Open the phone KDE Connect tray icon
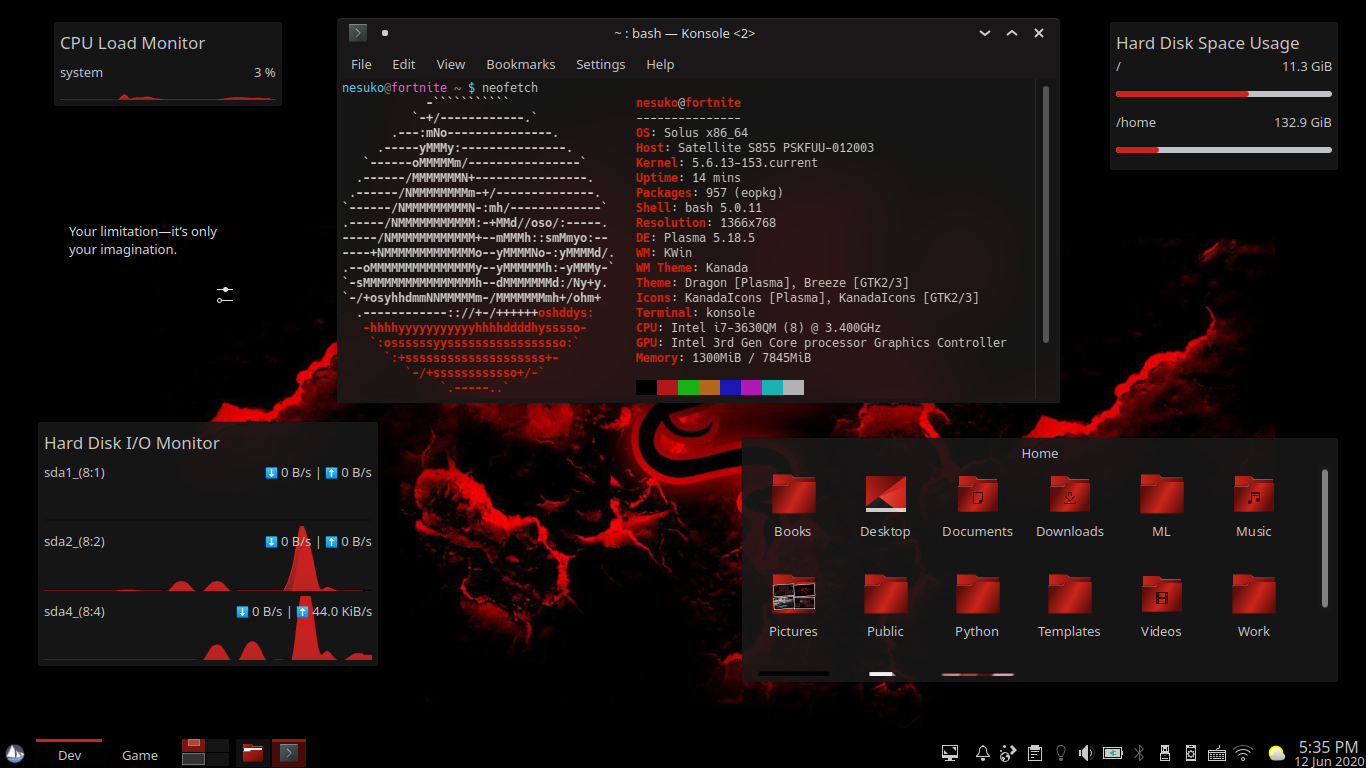1366x768 pixels. point(1191,753)
